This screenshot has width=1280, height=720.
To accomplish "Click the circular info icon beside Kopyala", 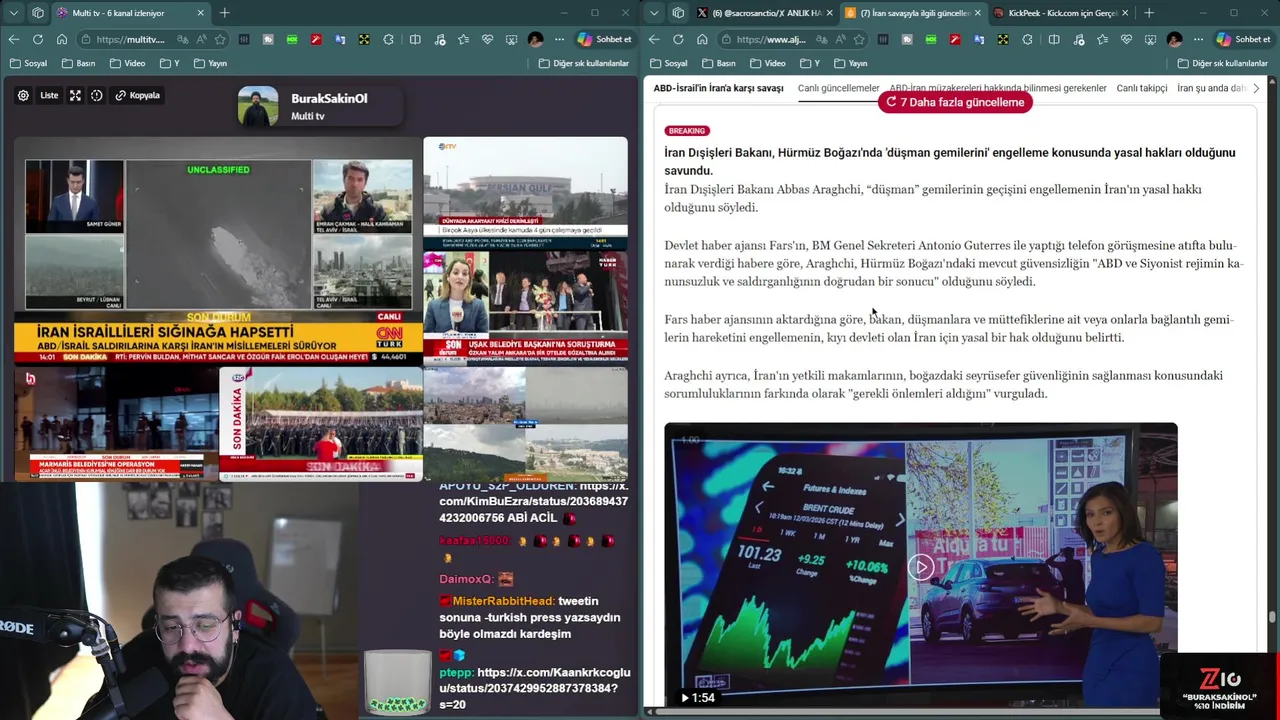I will point(97,96).
